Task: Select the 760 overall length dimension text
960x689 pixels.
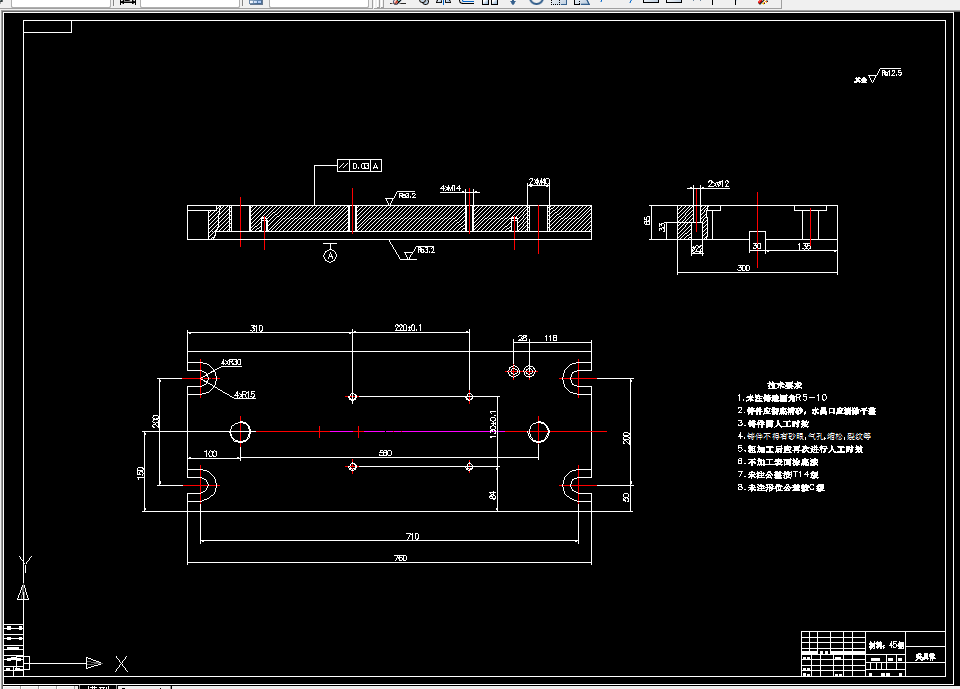Action: (400, 558)
